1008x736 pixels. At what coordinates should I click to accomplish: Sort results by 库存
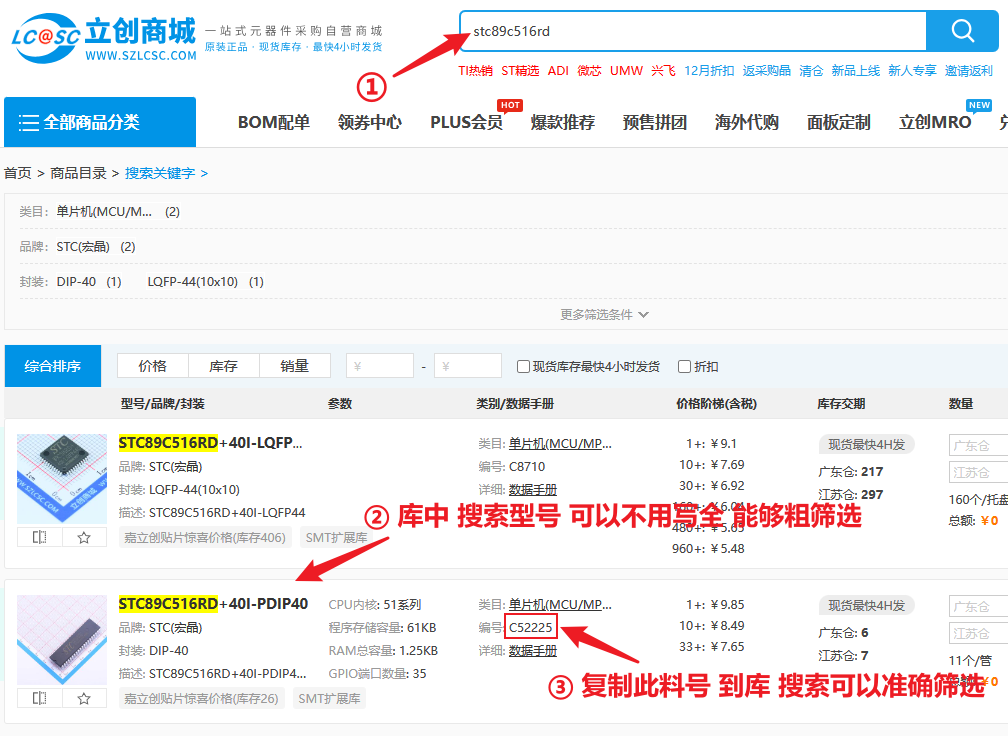[224, 366]
